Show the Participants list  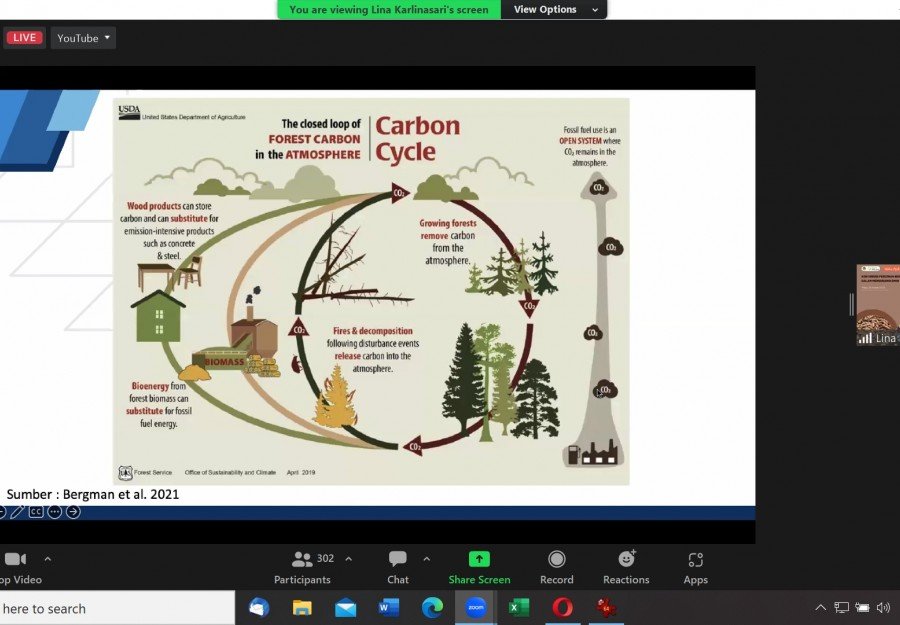coord(302,560)
